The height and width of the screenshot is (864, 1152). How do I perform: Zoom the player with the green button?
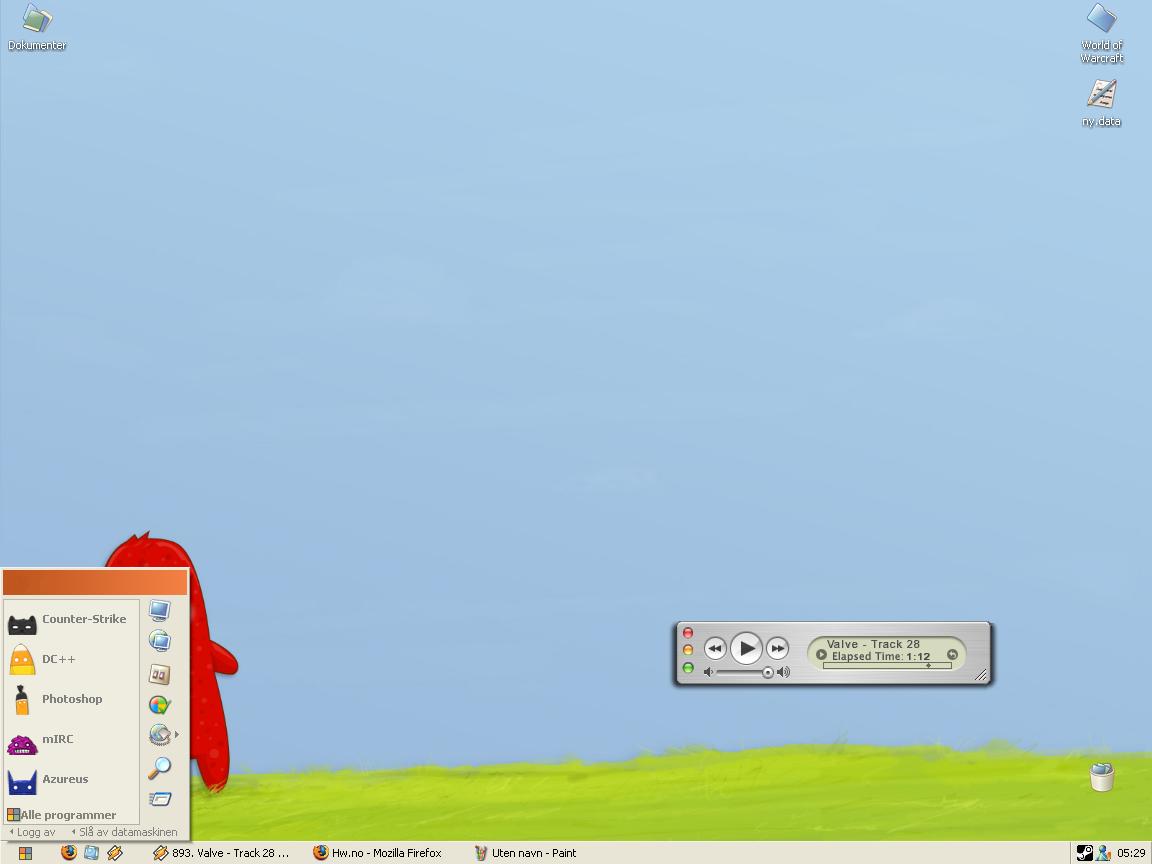point(688,667)
